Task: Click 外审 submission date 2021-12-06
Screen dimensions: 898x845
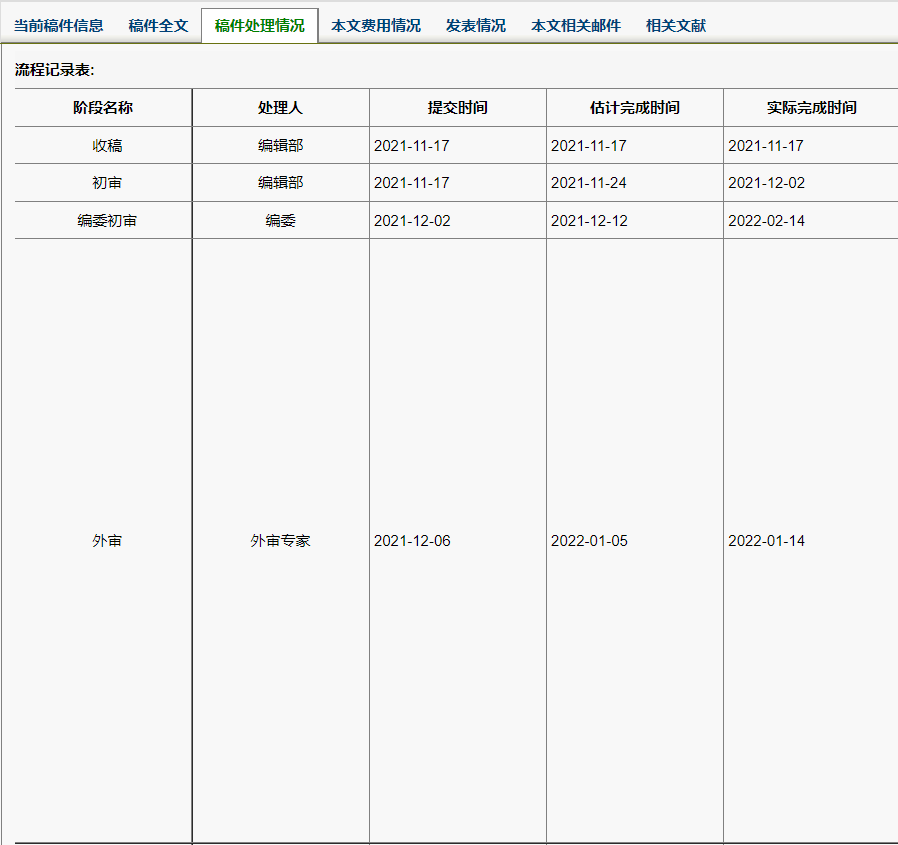Action: [412, 541]
